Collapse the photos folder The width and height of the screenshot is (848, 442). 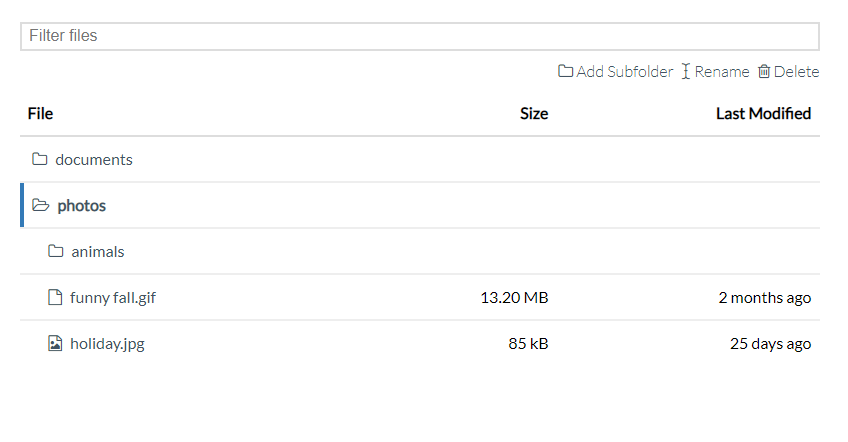(82, 206)
